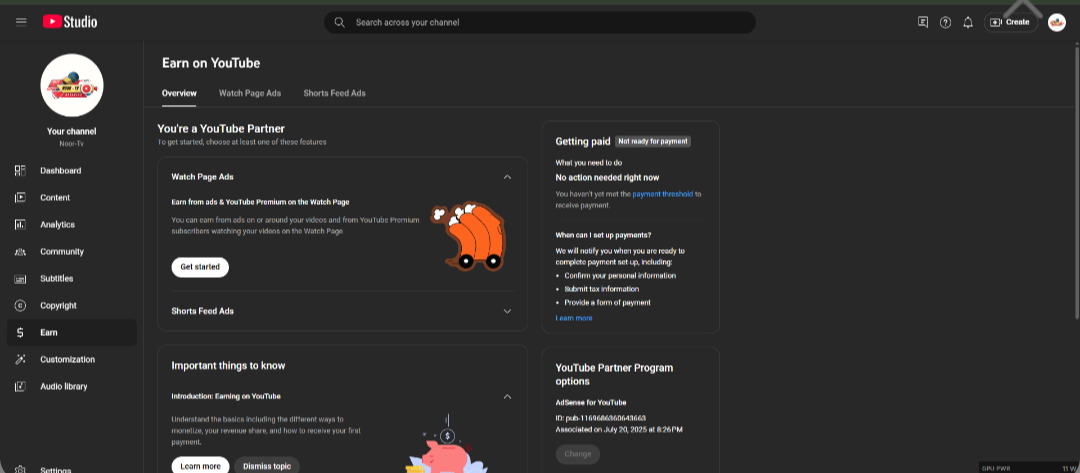1080x473 pixels.
Task: Click the 'Earn on YouTube' heading
Action: tap(211, 63)
